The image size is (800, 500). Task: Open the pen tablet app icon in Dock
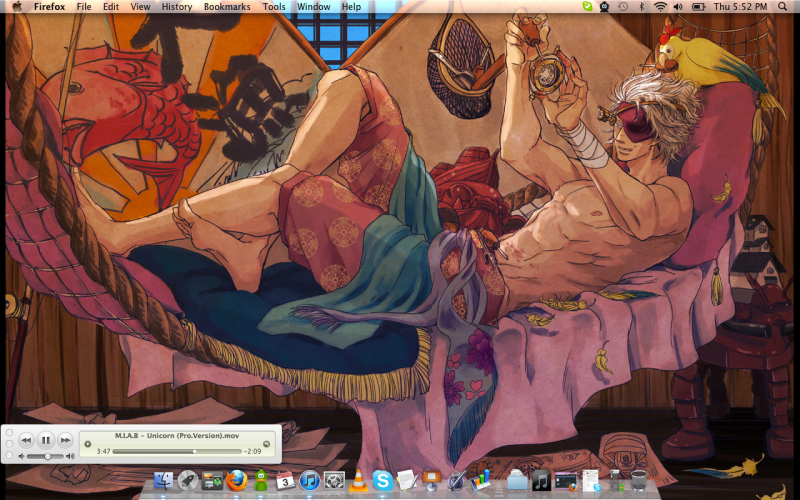tap(456, 481)
